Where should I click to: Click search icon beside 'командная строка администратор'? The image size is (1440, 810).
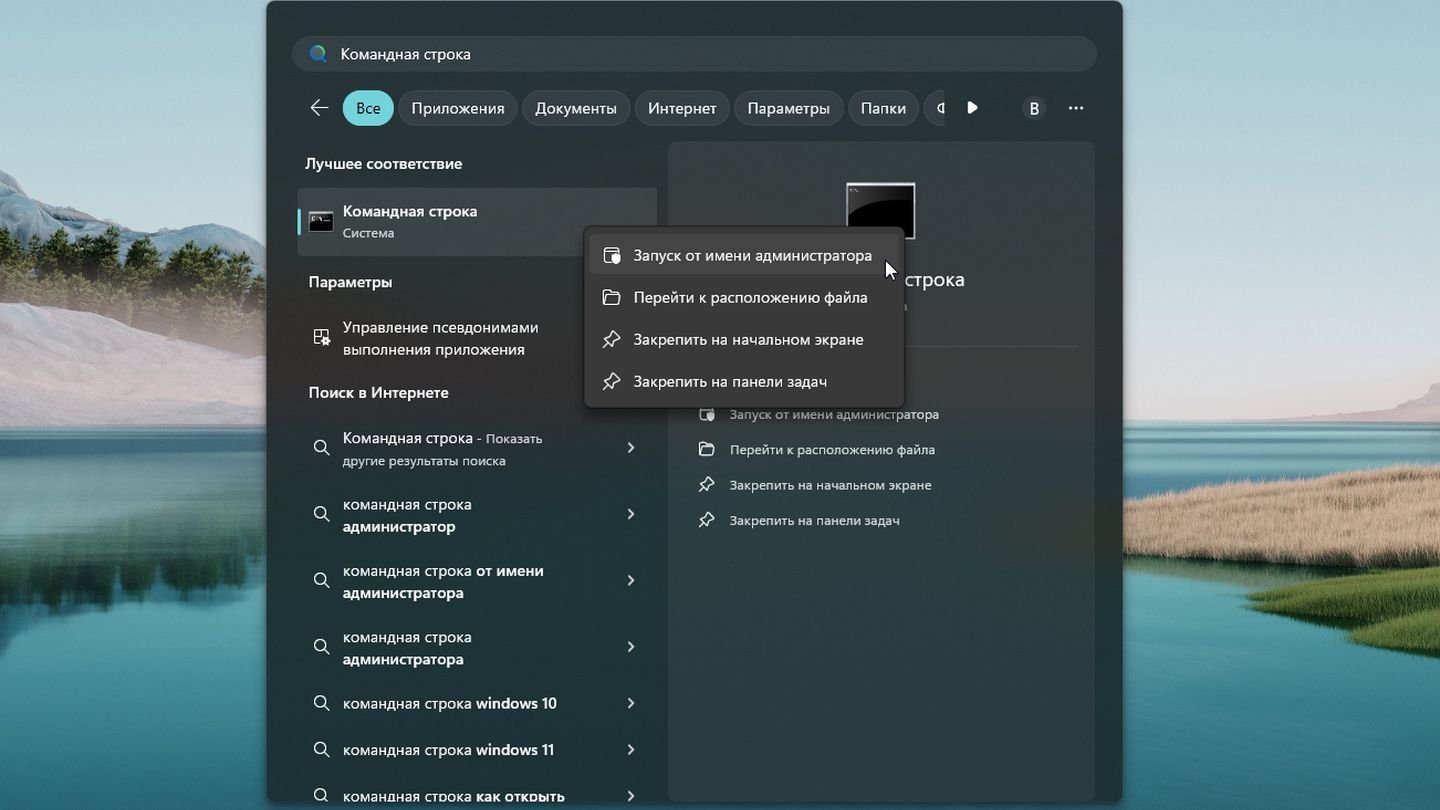click(x=321, y=514)
